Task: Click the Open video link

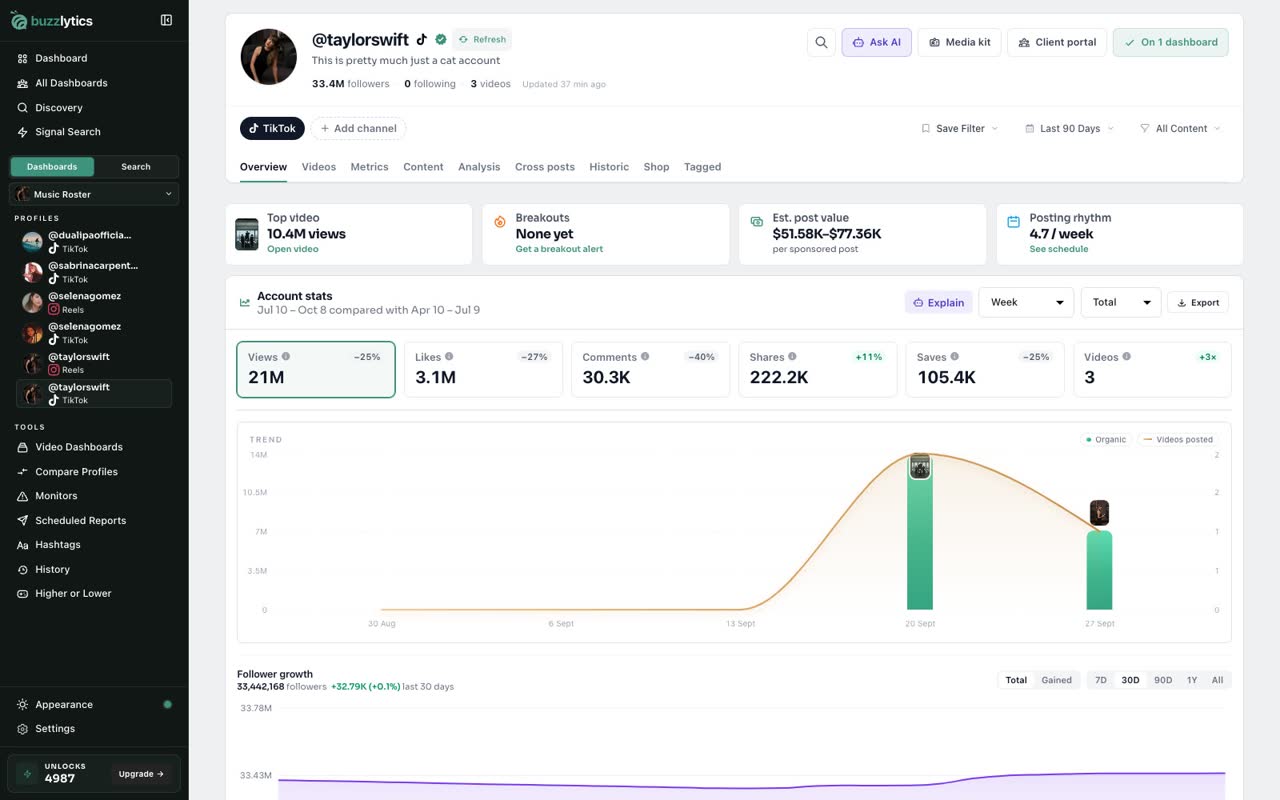Action: point(293,249)
